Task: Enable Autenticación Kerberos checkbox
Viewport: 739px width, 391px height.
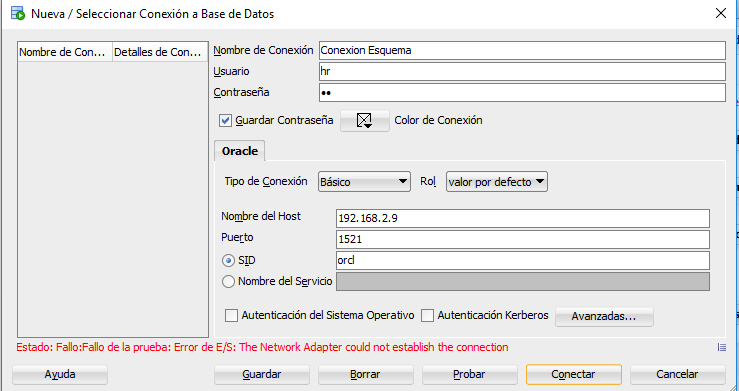Action: [427, 316]
